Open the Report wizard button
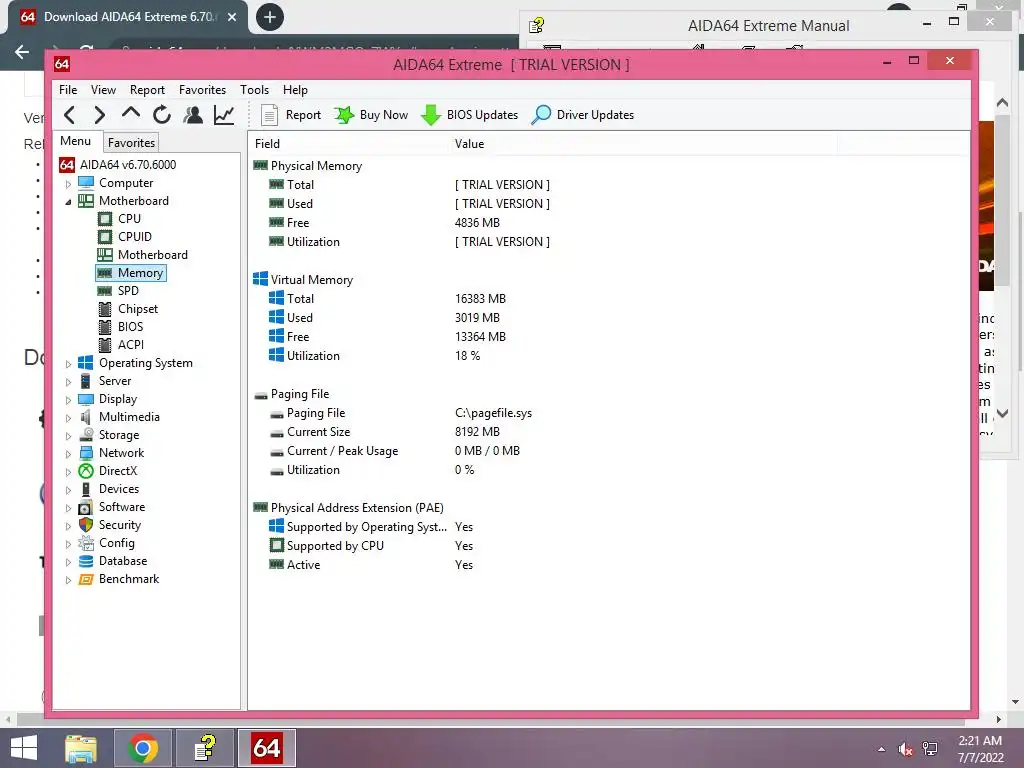Viewport: 1024px width, 768px height. click(291, 115)
